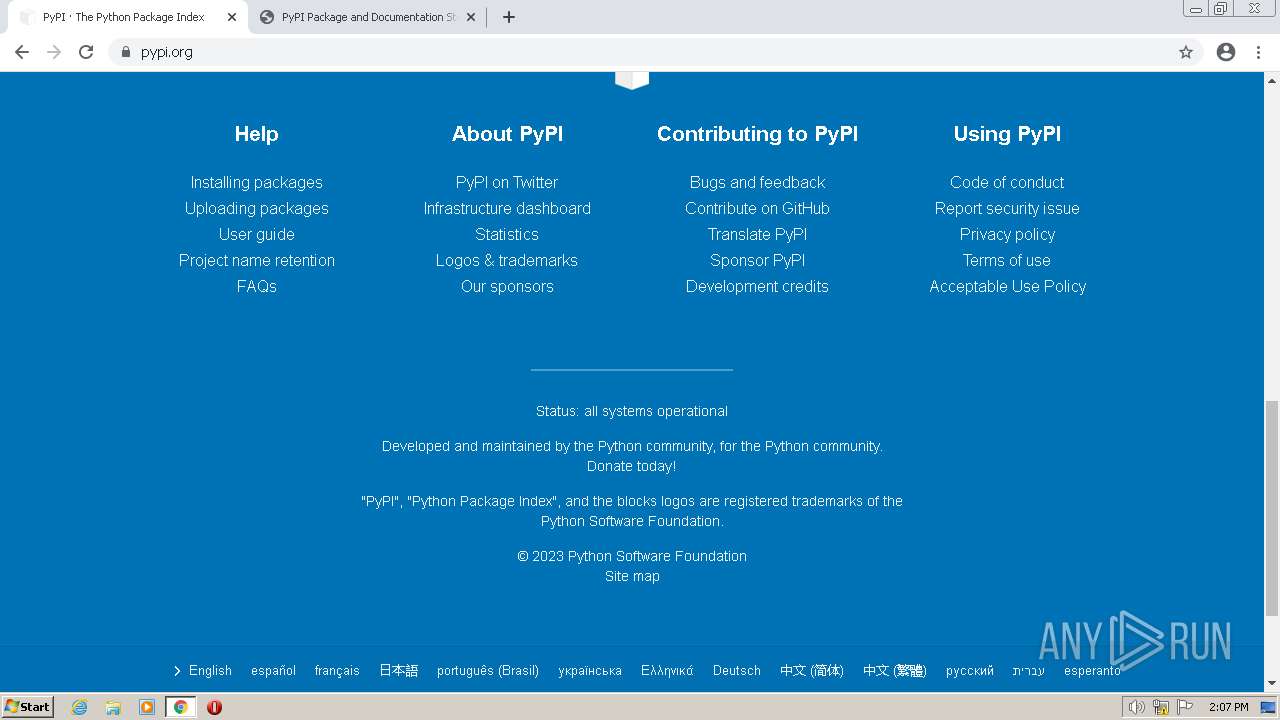This screenshot has height=720, width=1280.
Task: Close the PyPI Package and Documentation tab
Action: (472, 17)
